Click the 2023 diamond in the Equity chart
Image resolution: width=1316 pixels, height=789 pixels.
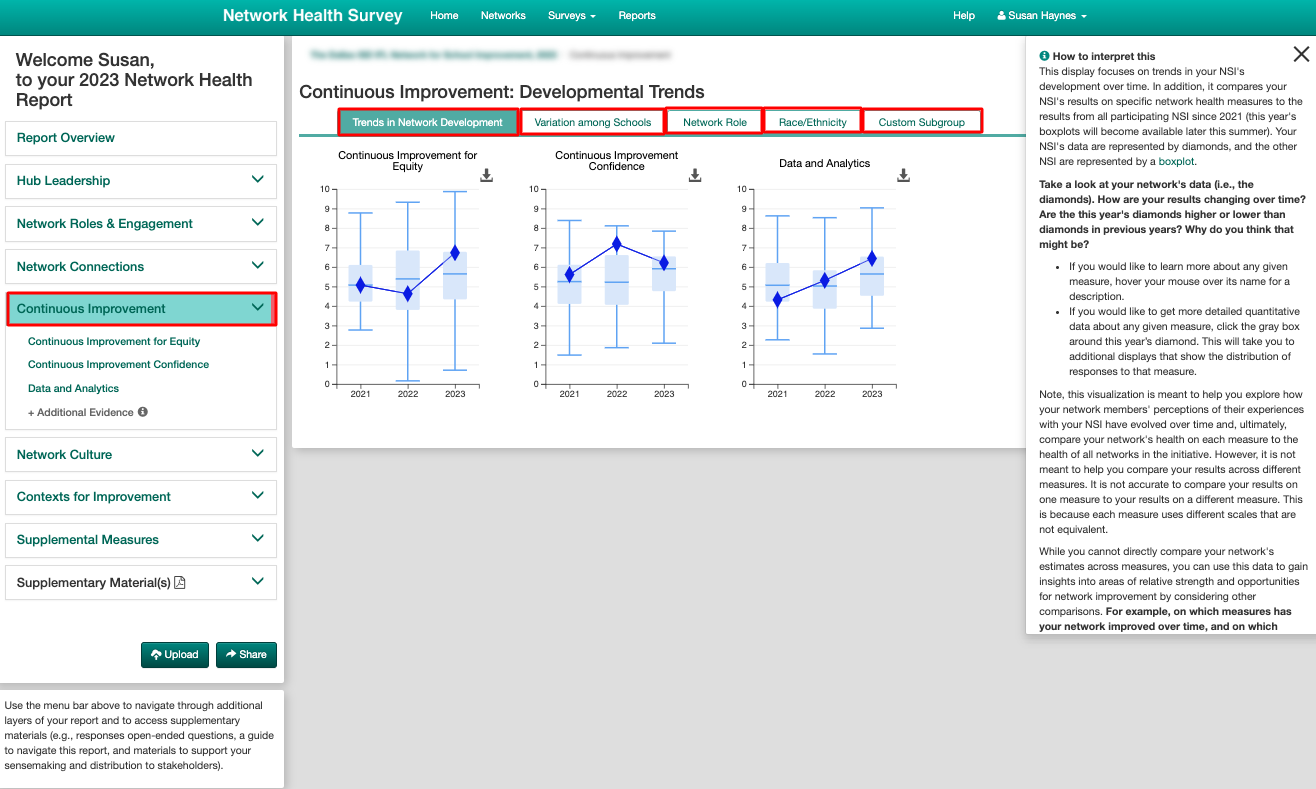pos(455,253)
